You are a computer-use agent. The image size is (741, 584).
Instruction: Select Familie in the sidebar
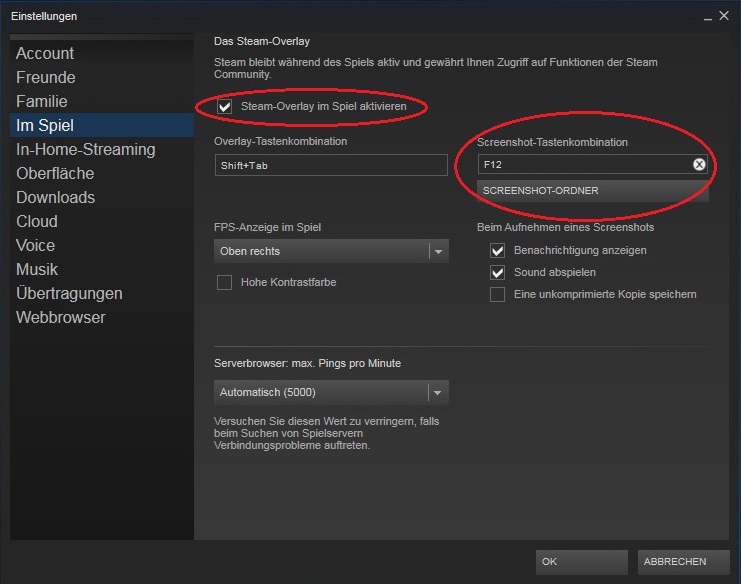(102, 102)
